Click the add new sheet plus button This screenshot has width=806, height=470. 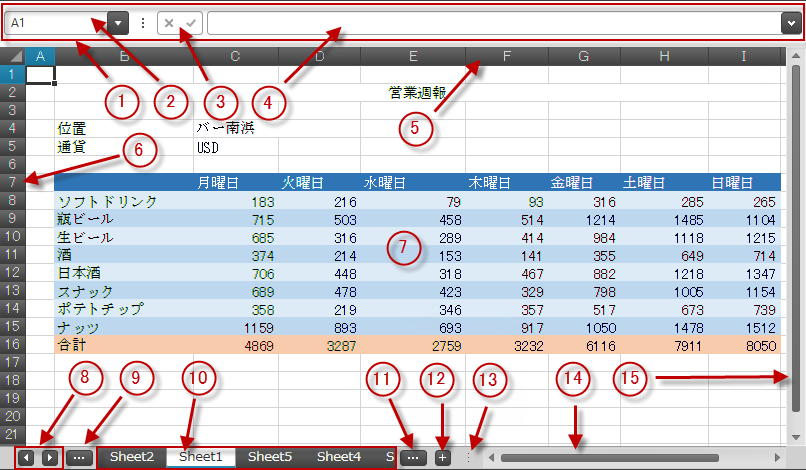[x=442, y=457]
